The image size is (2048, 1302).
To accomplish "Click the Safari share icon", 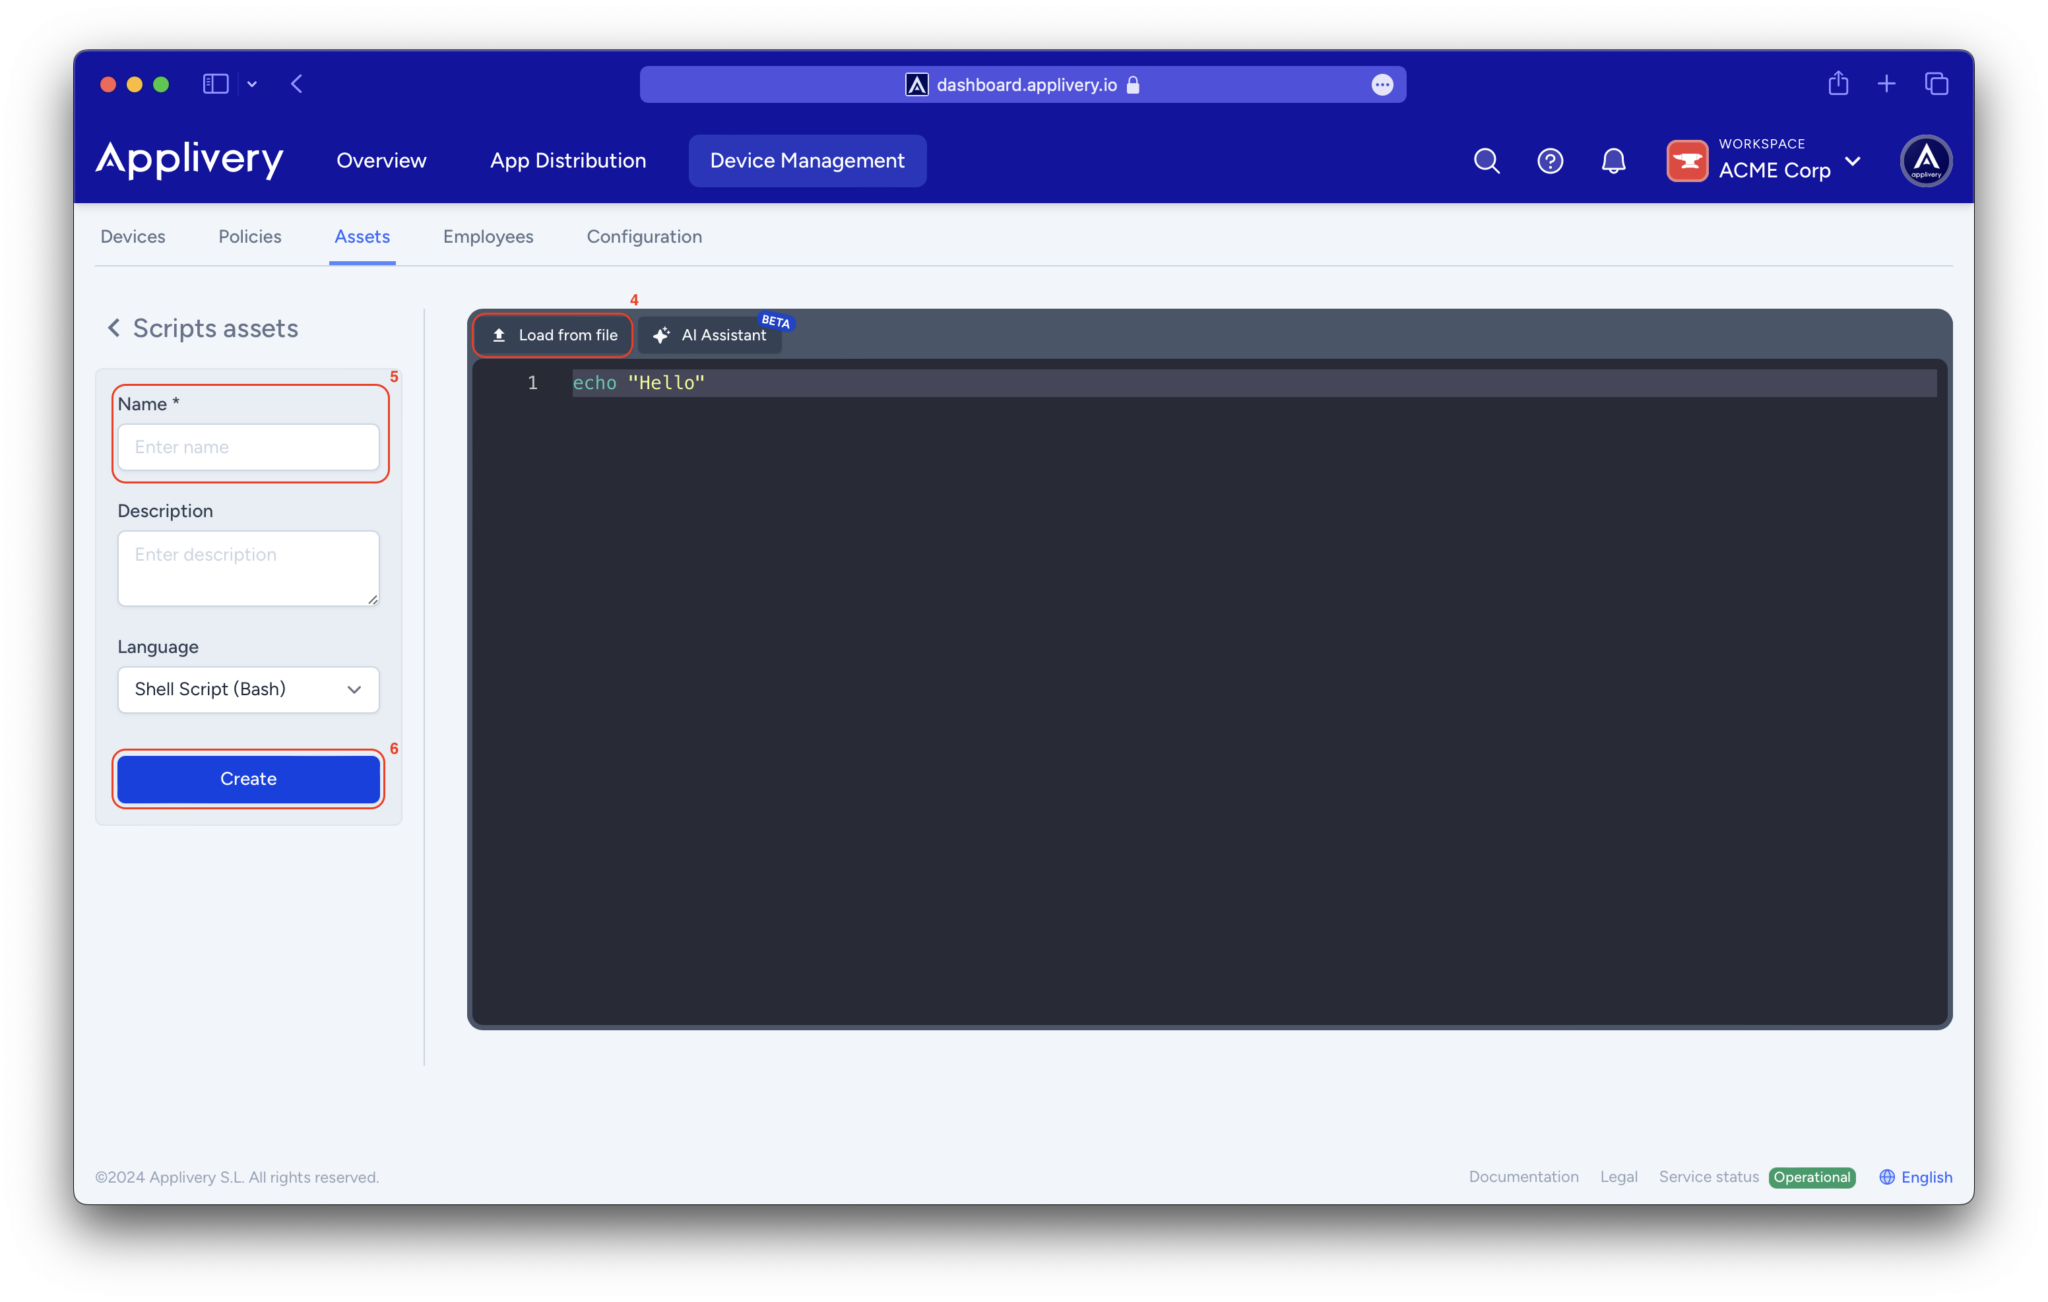I will click(x=1837, y=84).
